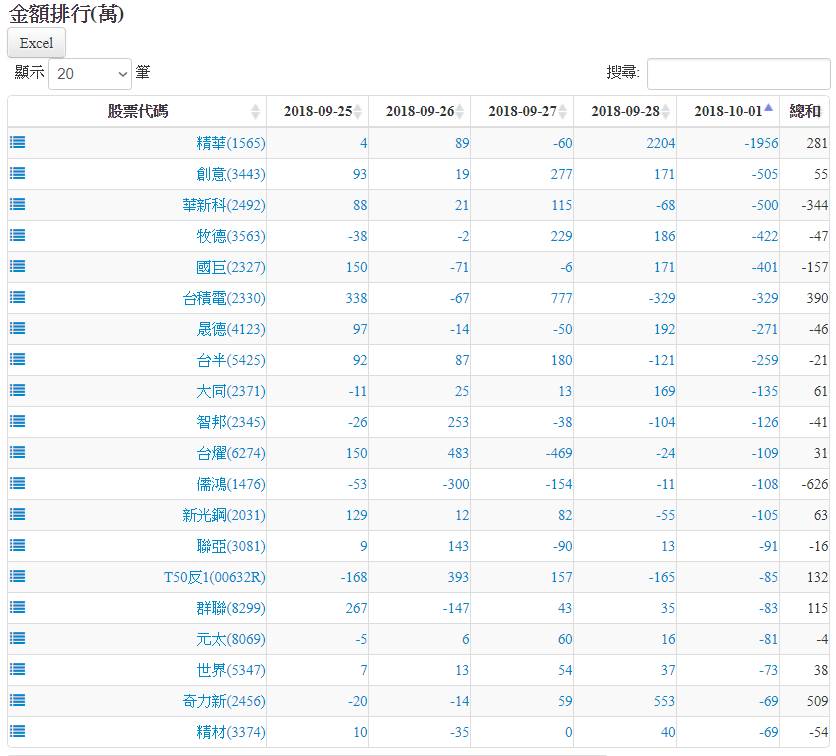
Task: Click the list icon beside 奇力新(2456)
Action: 18,700
